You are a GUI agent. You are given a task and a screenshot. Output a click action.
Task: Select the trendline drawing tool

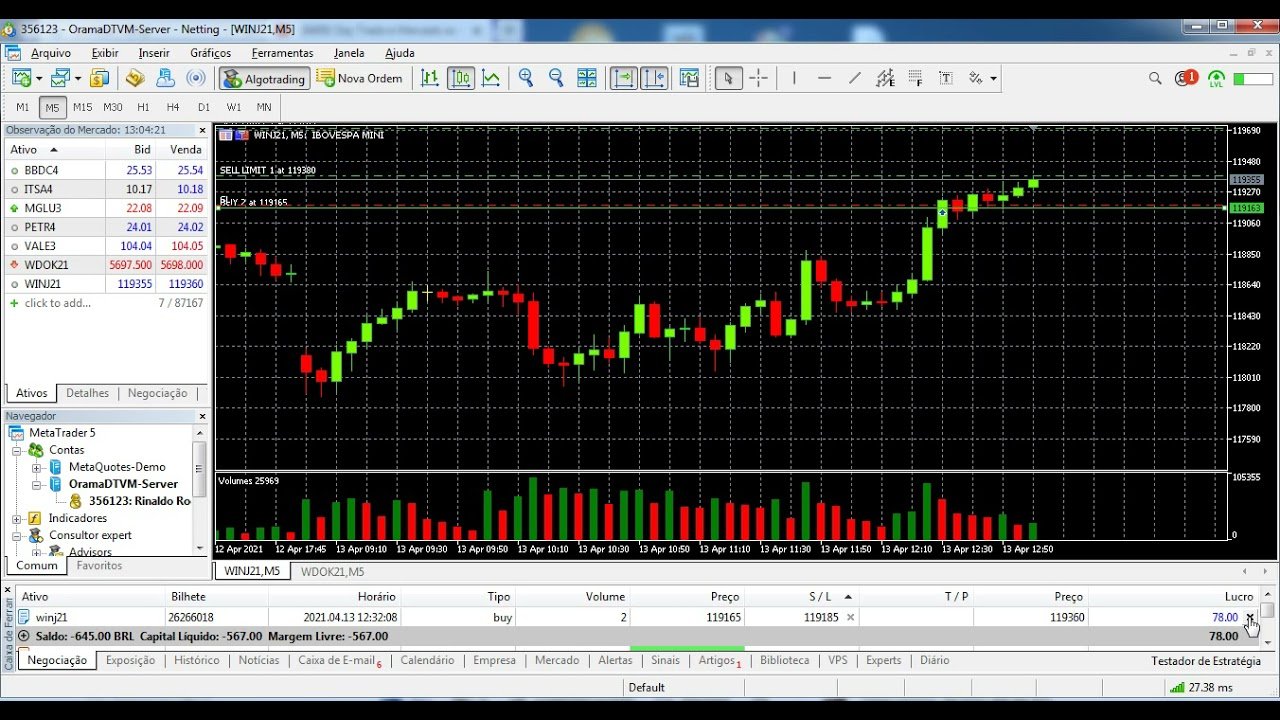click(x=854, y=78)
